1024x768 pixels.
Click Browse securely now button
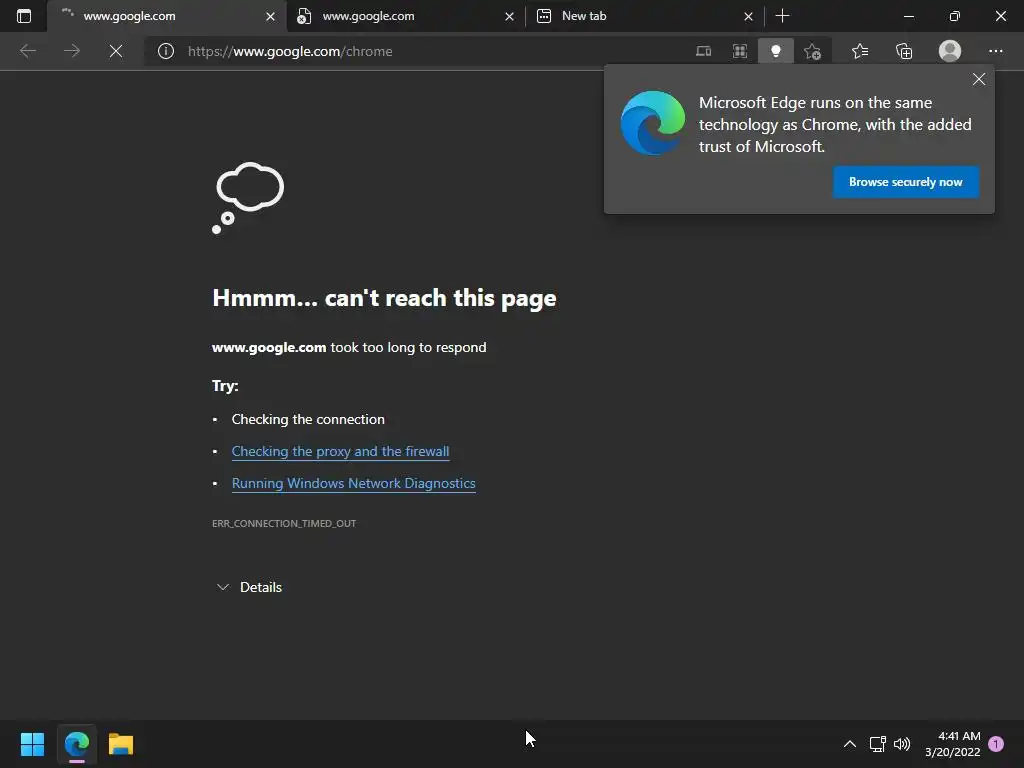[906, 182]
